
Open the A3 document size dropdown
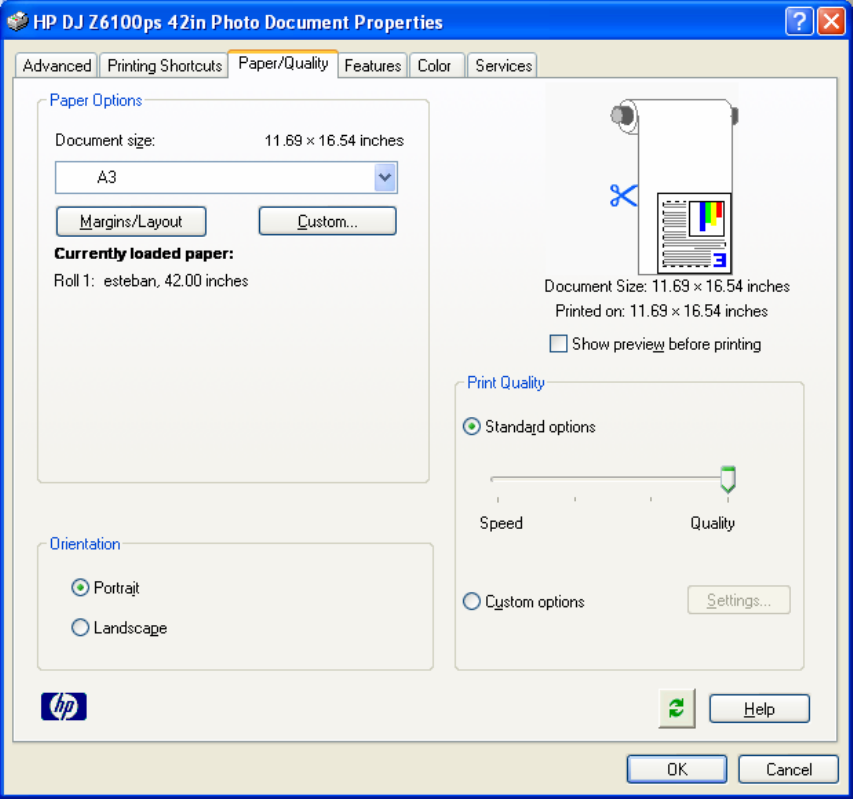[385, 177]
